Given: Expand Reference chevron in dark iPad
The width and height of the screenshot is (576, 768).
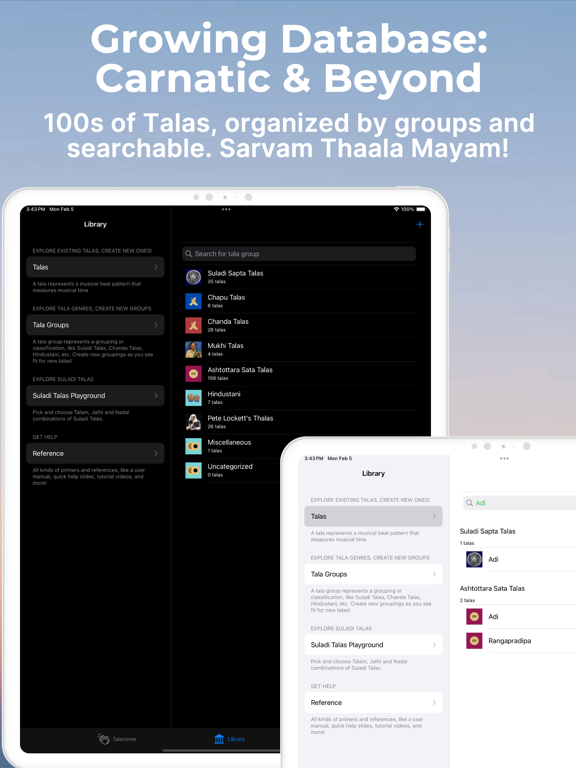Looking at the screenshot, I should (x=156, y=453).
